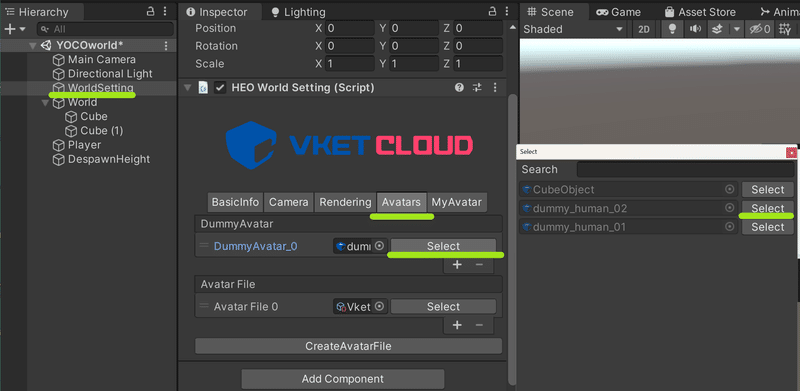Viewport: 800px width, 391px height.
Task: Remove the selected DummyAvatar entry
Action: coord(479,265)
